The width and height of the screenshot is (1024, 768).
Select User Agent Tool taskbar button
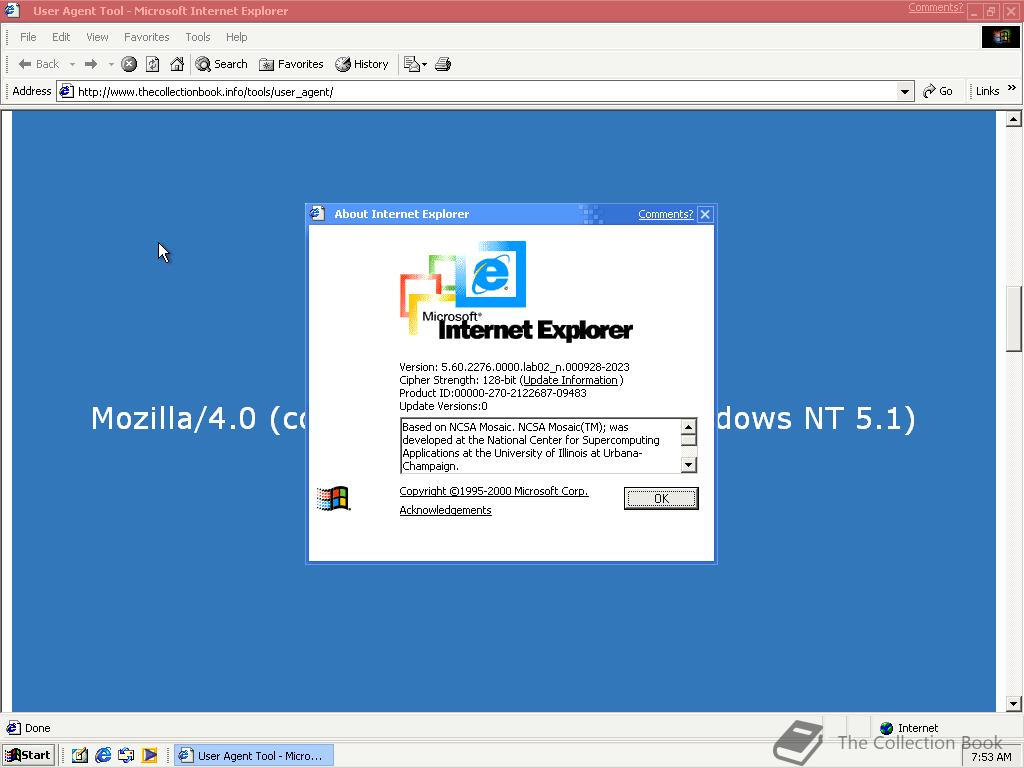(x=254, y=756)
